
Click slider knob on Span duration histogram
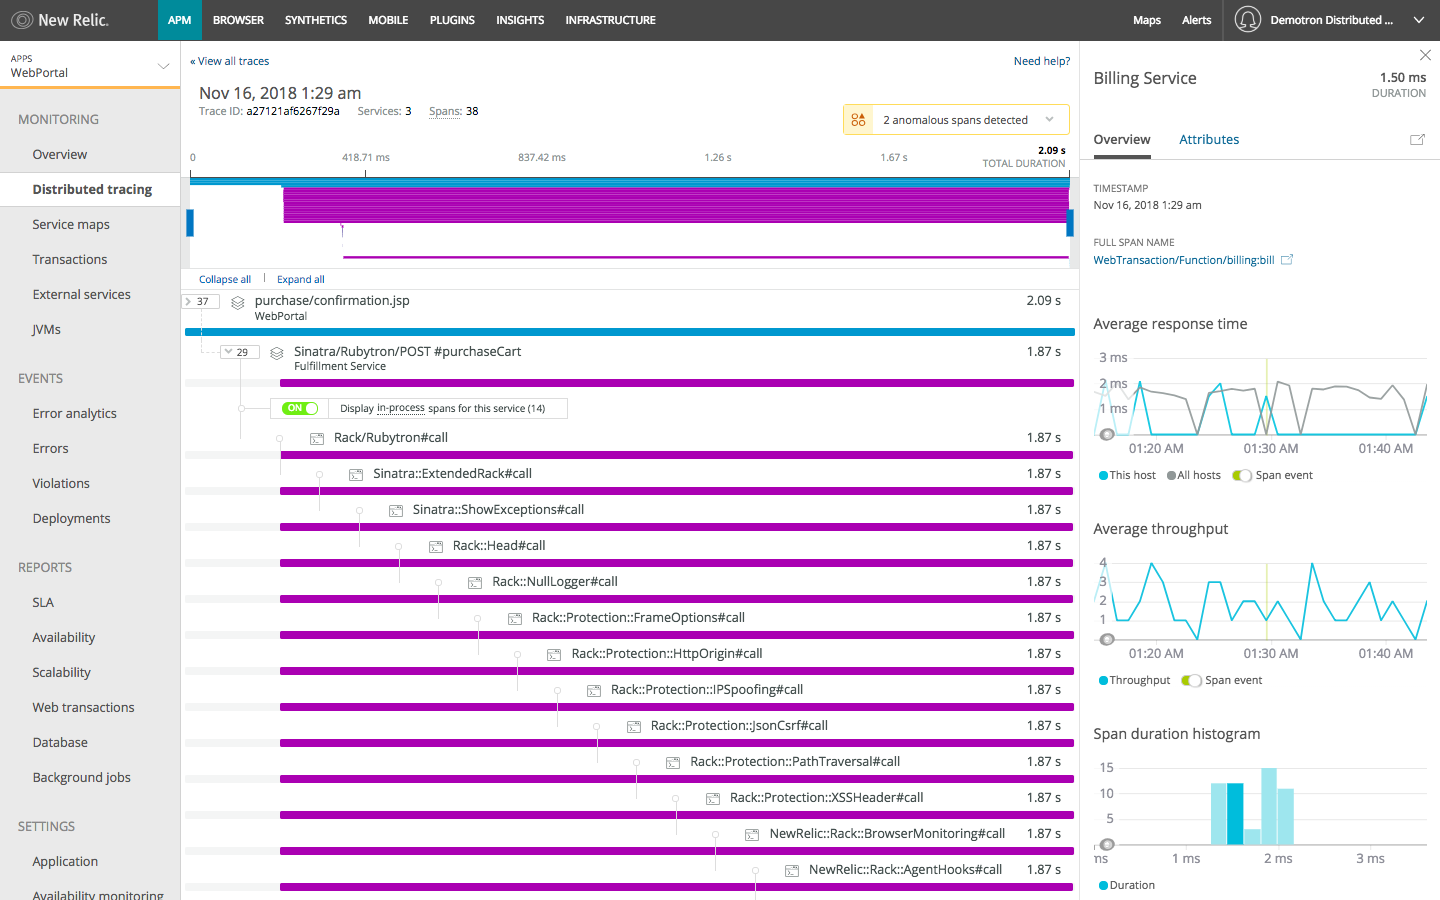pyautogui.click(x=1107, y=845)
